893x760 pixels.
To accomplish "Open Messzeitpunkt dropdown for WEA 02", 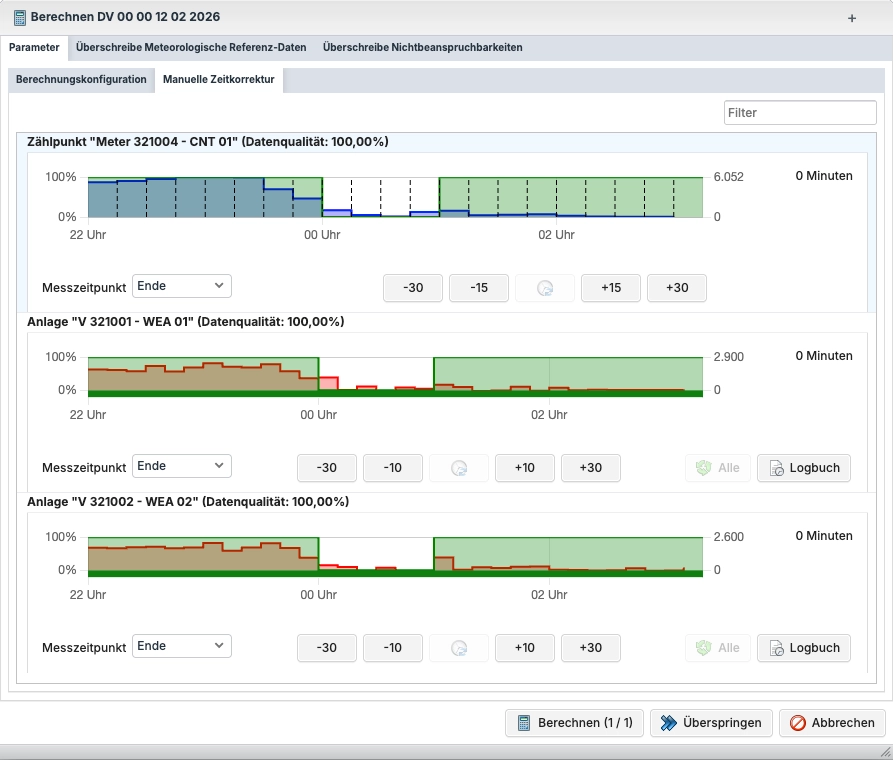I will click(x=182, y=646).
